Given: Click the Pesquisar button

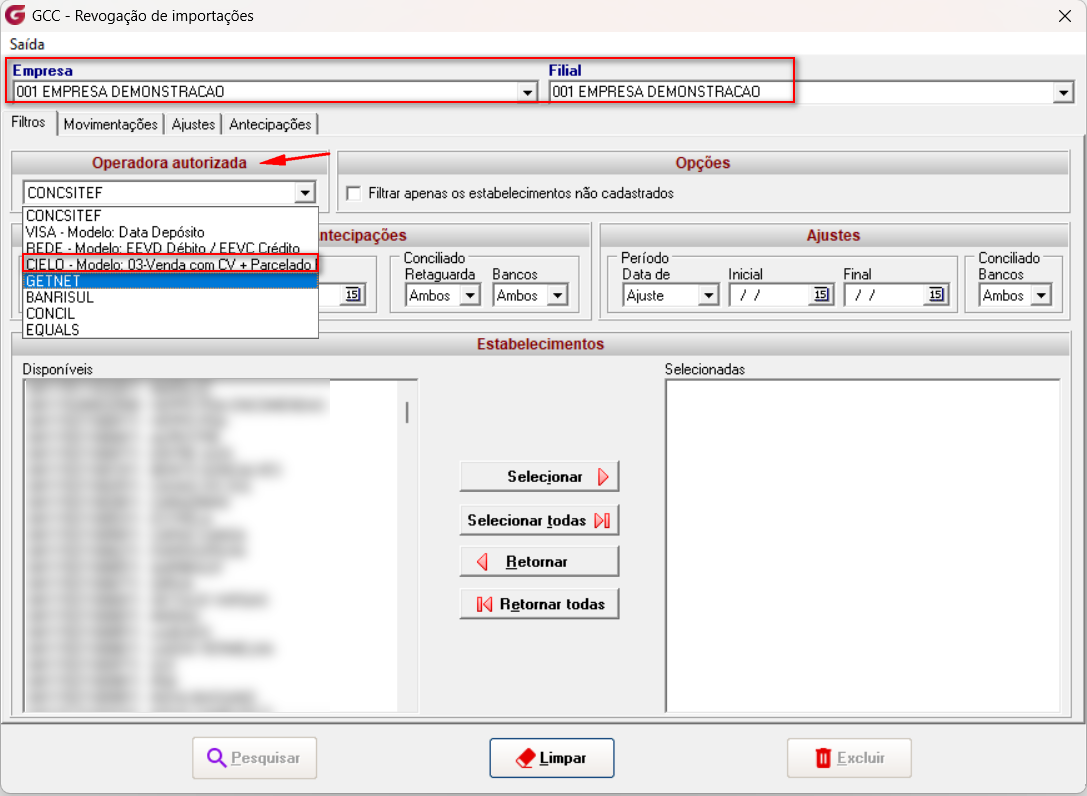Looking at the screenshot, I should (254, 758).
